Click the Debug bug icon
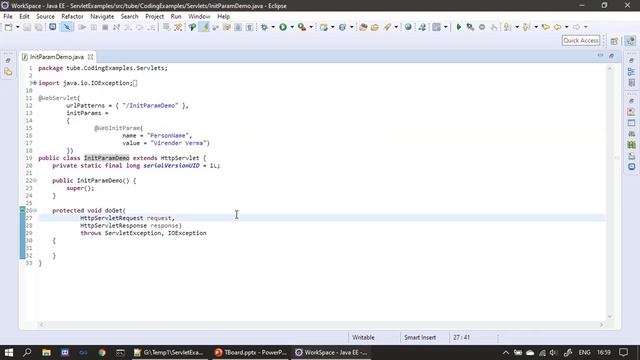The height and width of the screenshot is (360, 640). (264, 27)
